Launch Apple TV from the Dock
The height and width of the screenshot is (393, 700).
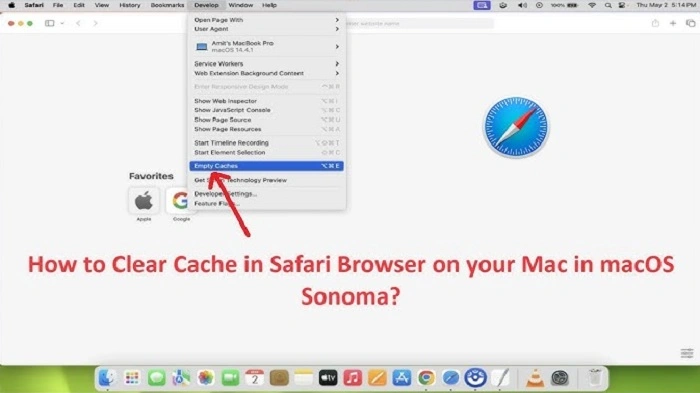coord(328,378)
